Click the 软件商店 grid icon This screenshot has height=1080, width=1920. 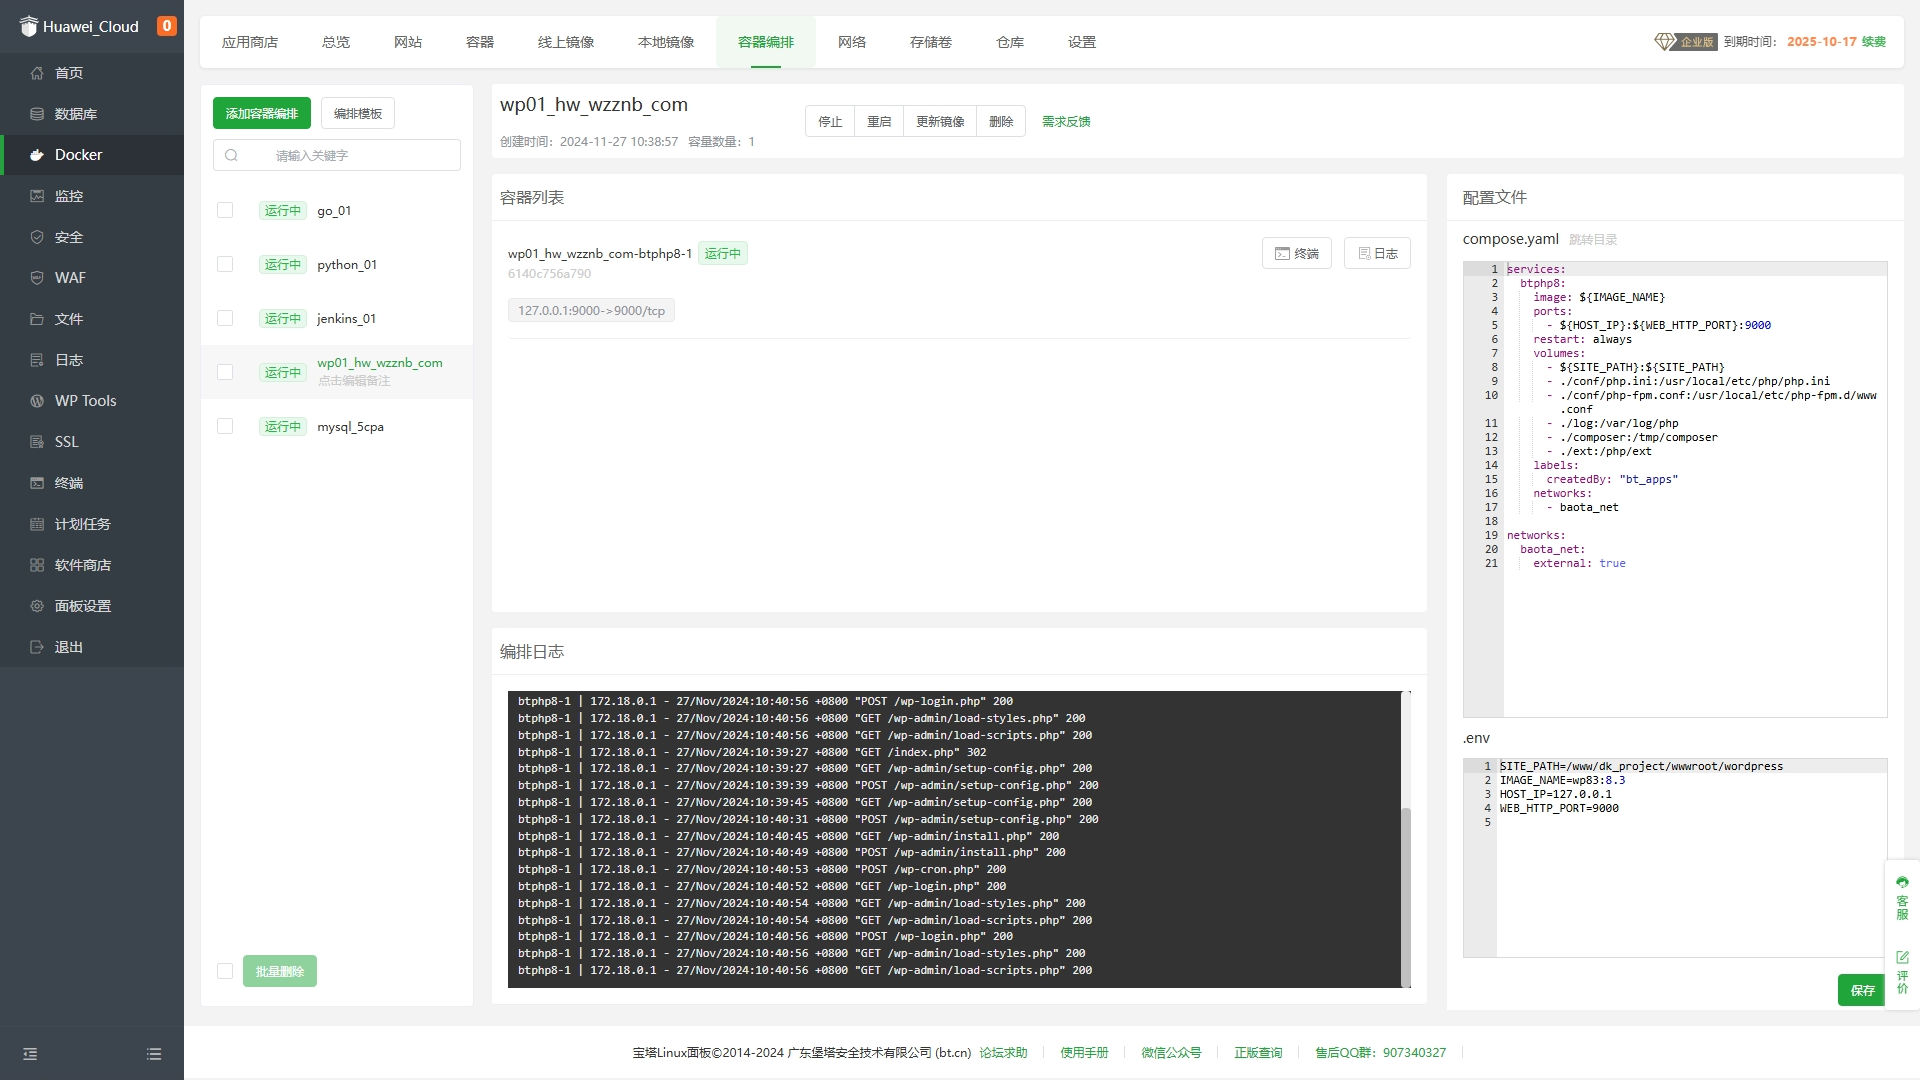pyautogui.click(x=37, y=565)
